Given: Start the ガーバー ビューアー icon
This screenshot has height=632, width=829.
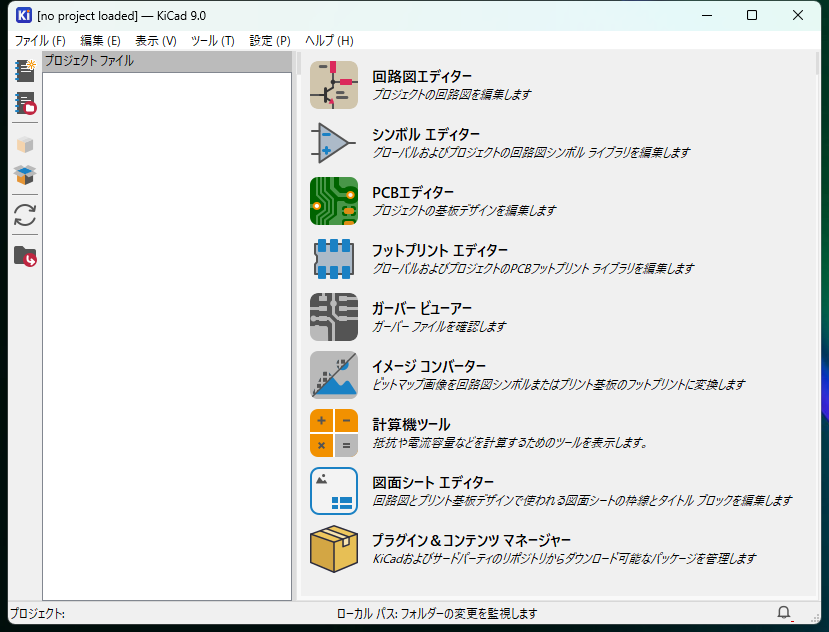Looking at the screenshot, I should coord(334,317).
